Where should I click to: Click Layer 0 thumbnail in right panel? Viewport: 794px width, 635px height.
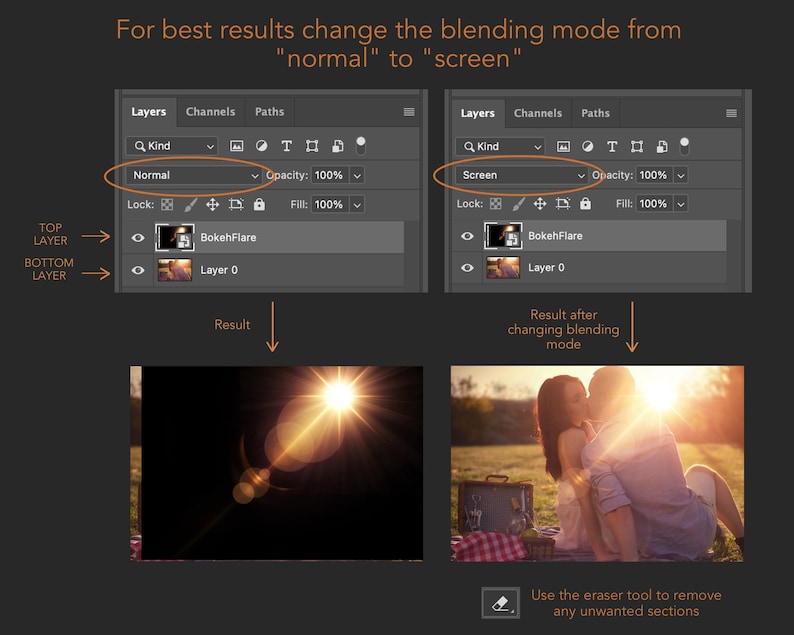503,267
